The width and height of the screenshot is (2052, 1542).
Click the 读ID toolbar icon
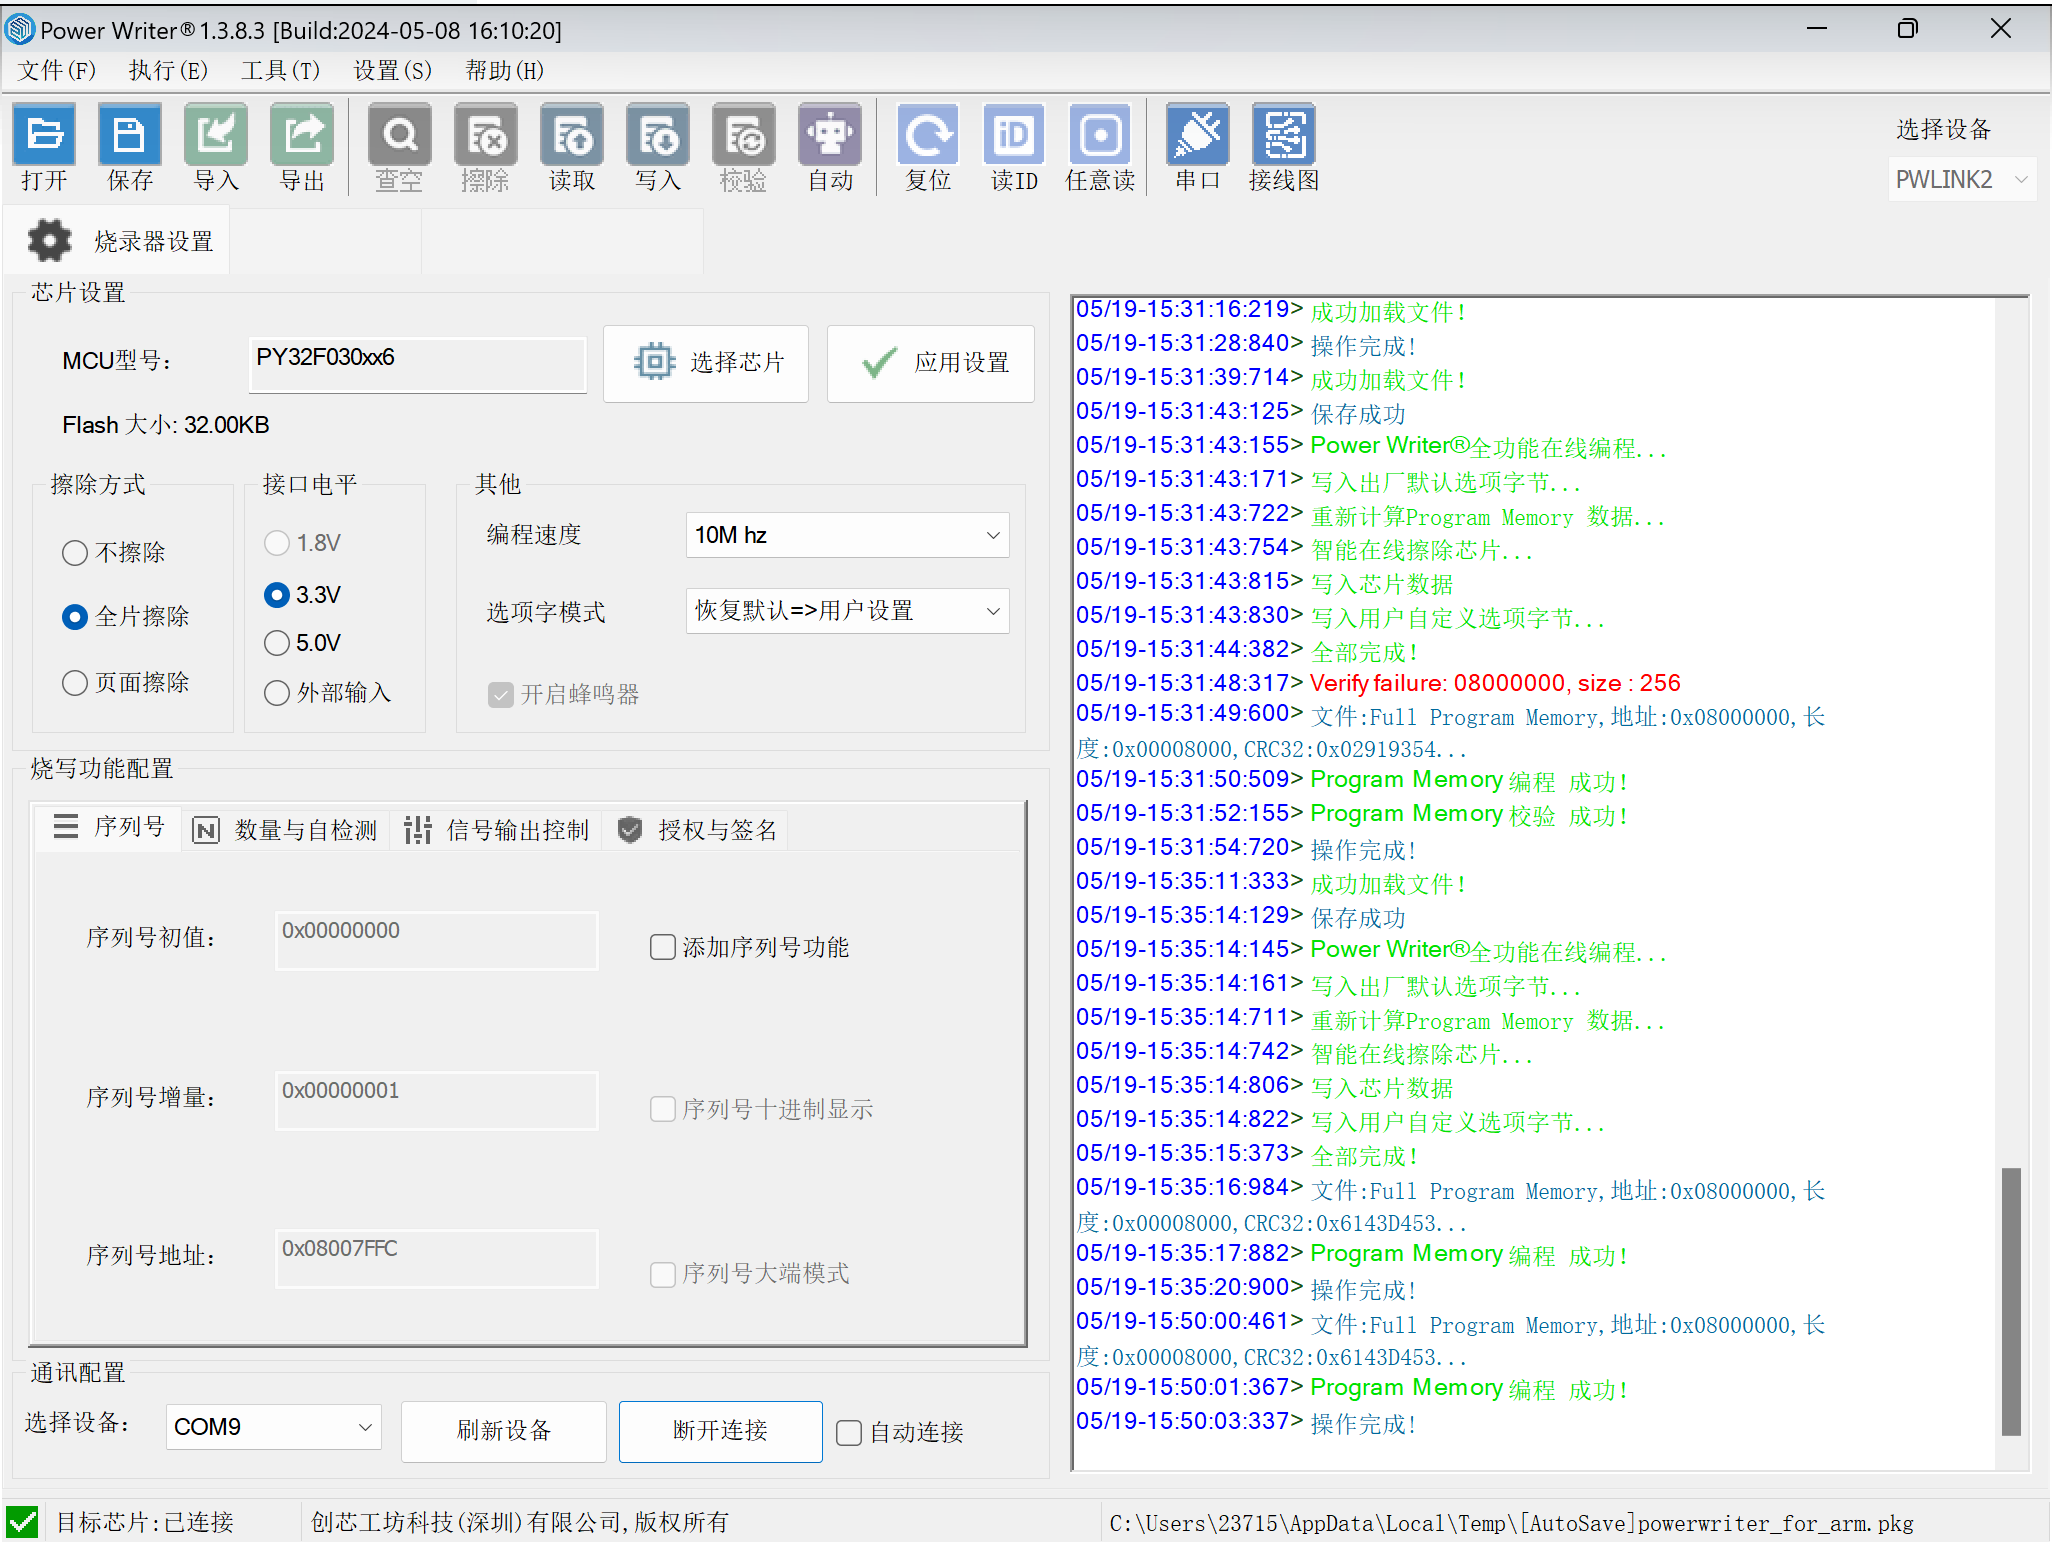[1014, 135]
